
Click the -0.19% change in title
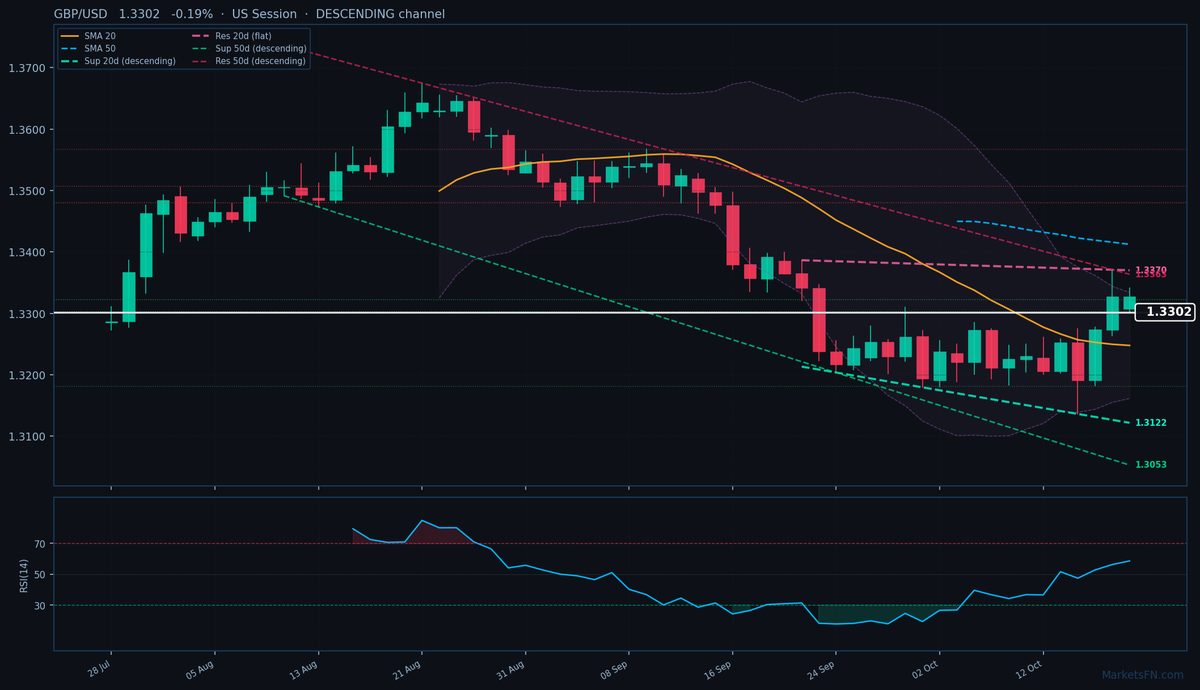192,14
